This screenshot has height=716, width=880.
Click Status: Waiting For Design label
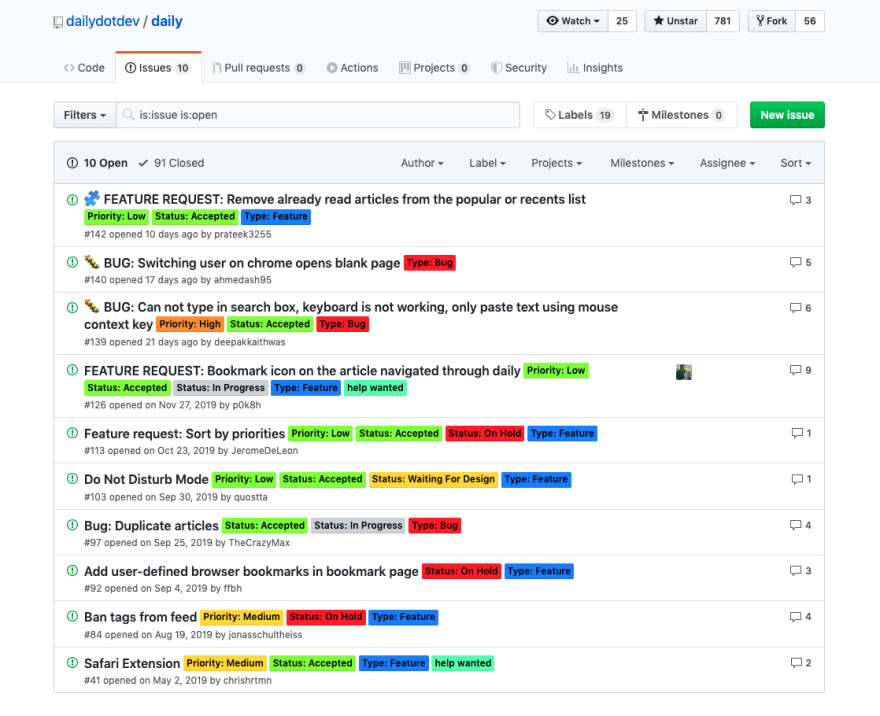pyautogui.click(x=433, y=479)
